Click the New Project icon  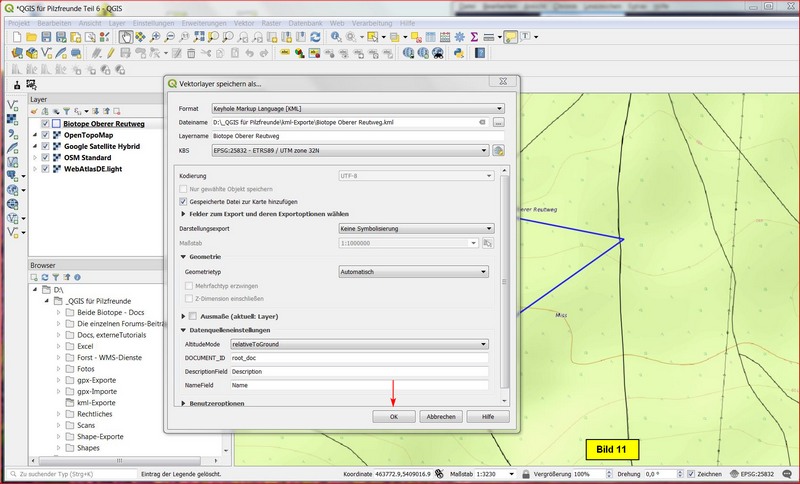click(x=17, y=37)
